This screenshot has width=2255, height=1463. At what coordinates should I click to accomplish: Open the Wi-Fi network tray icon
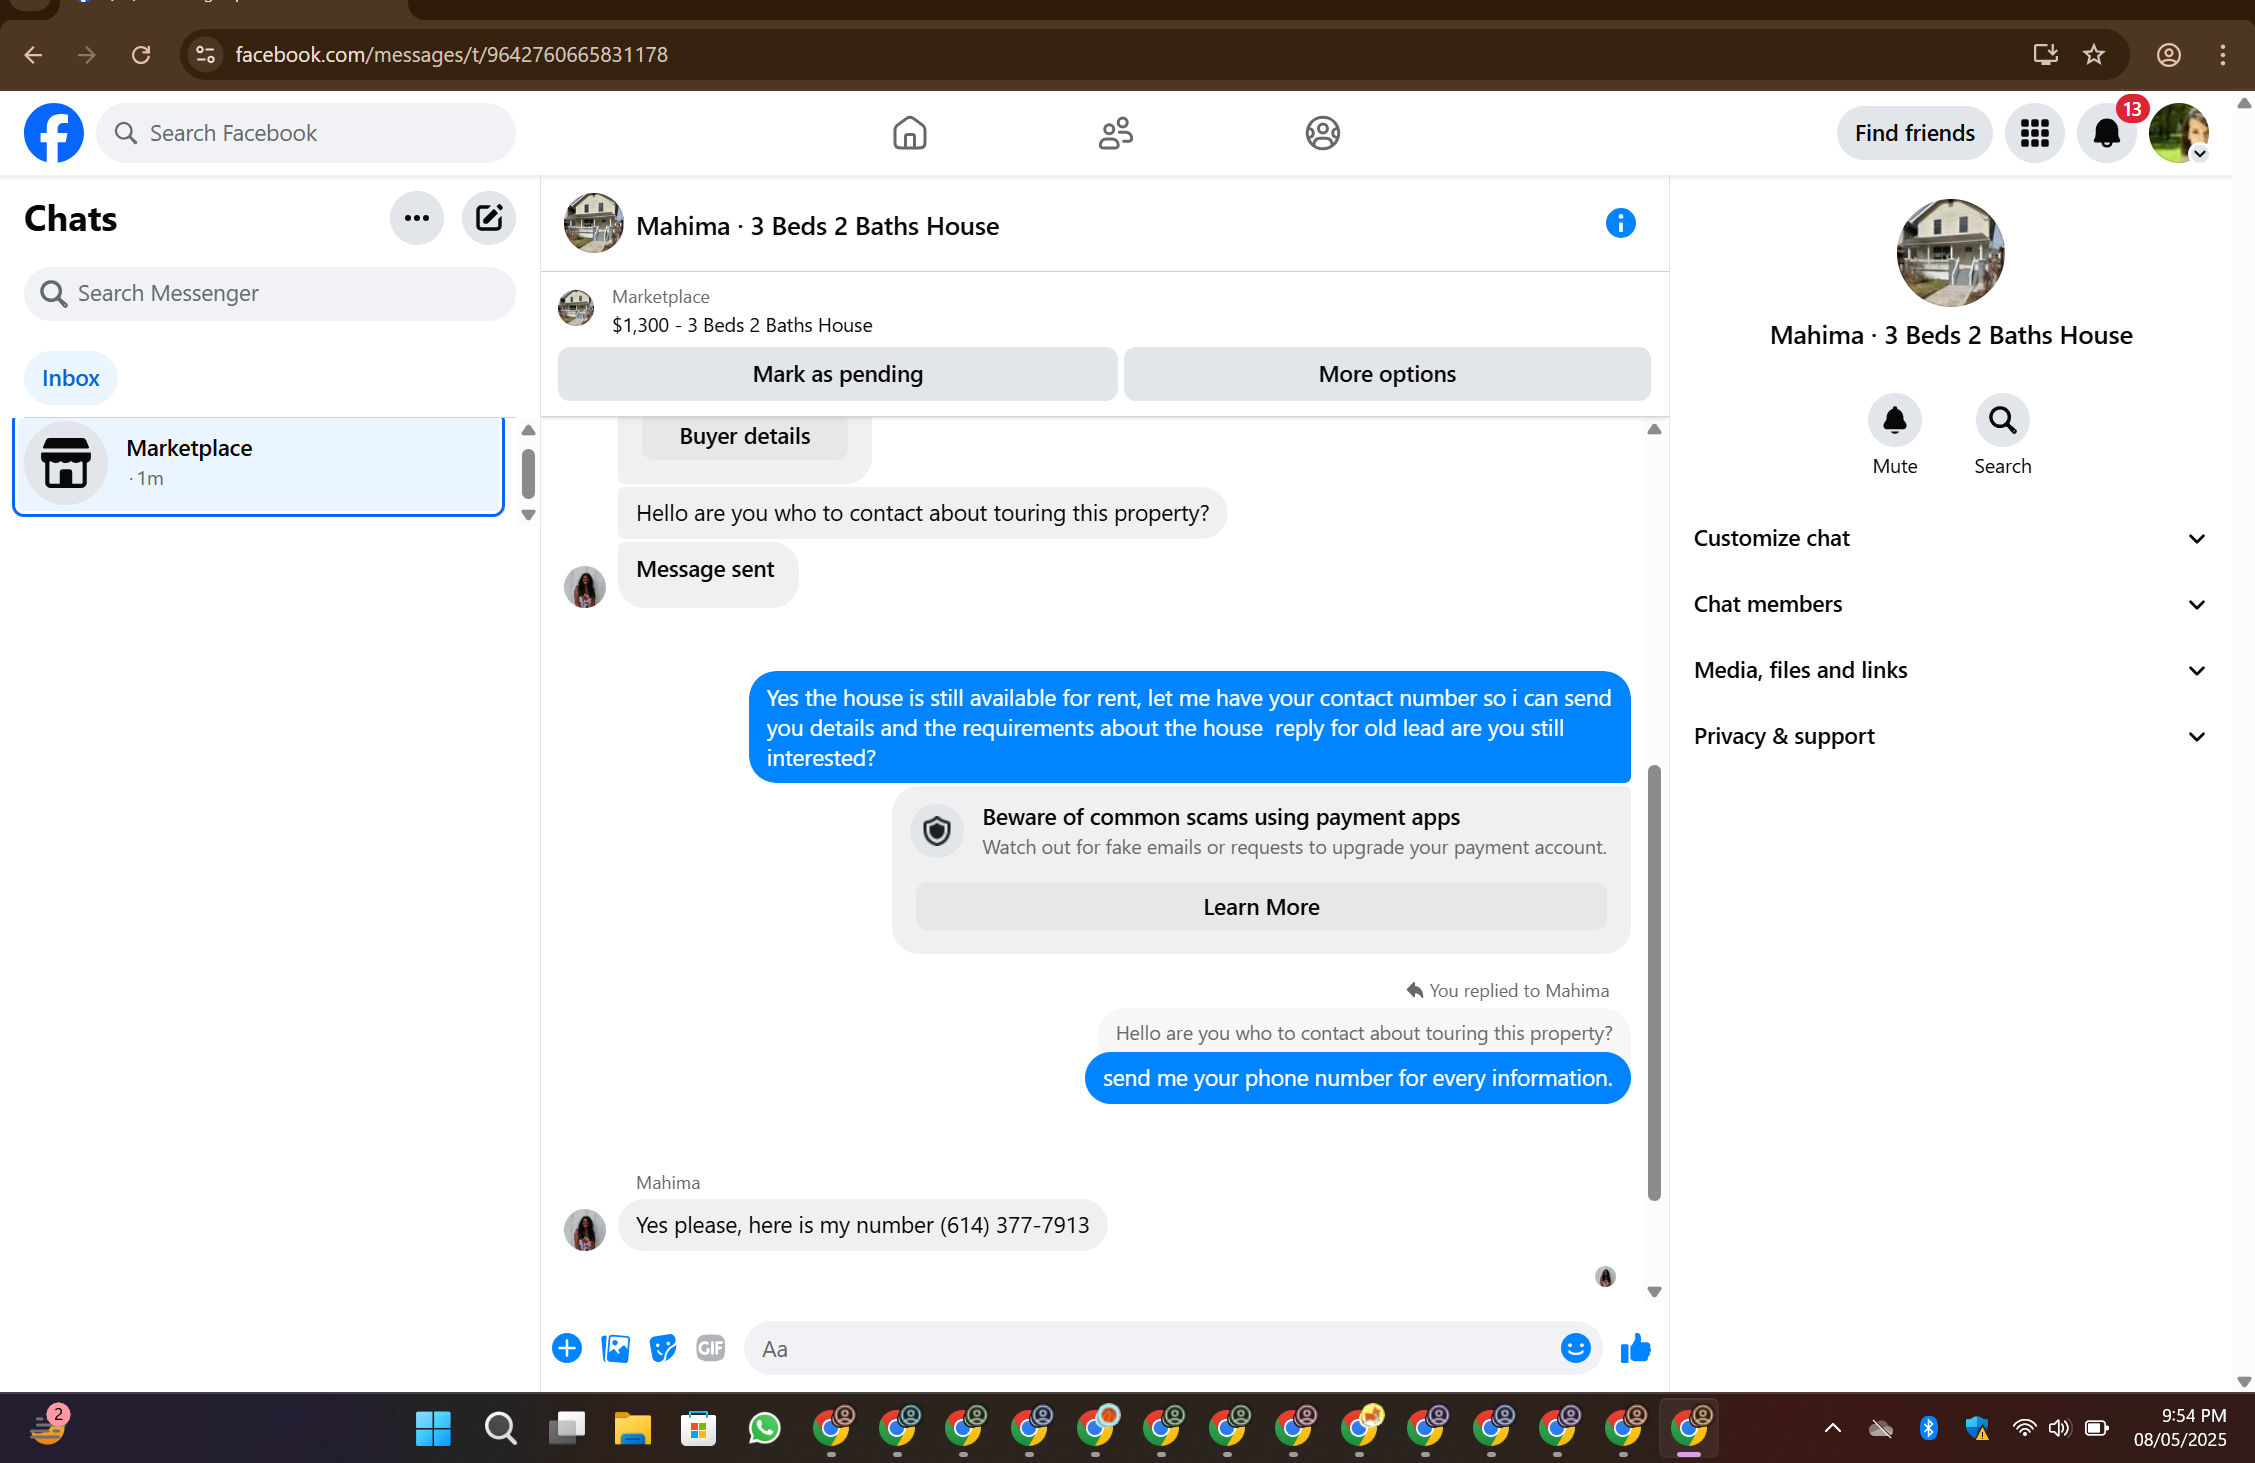[x=2023, y=1428]
